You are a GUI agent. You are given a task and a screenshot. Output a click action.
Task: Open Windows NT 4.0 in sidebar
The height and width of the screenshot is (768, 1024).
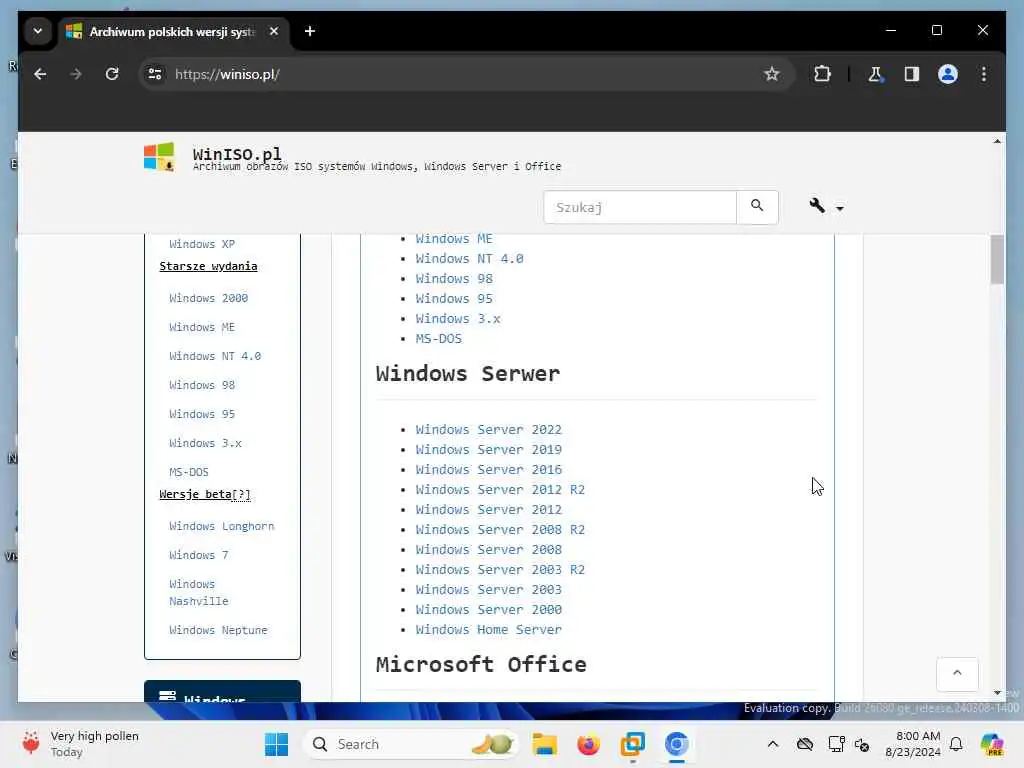click(x=215, y=356)
